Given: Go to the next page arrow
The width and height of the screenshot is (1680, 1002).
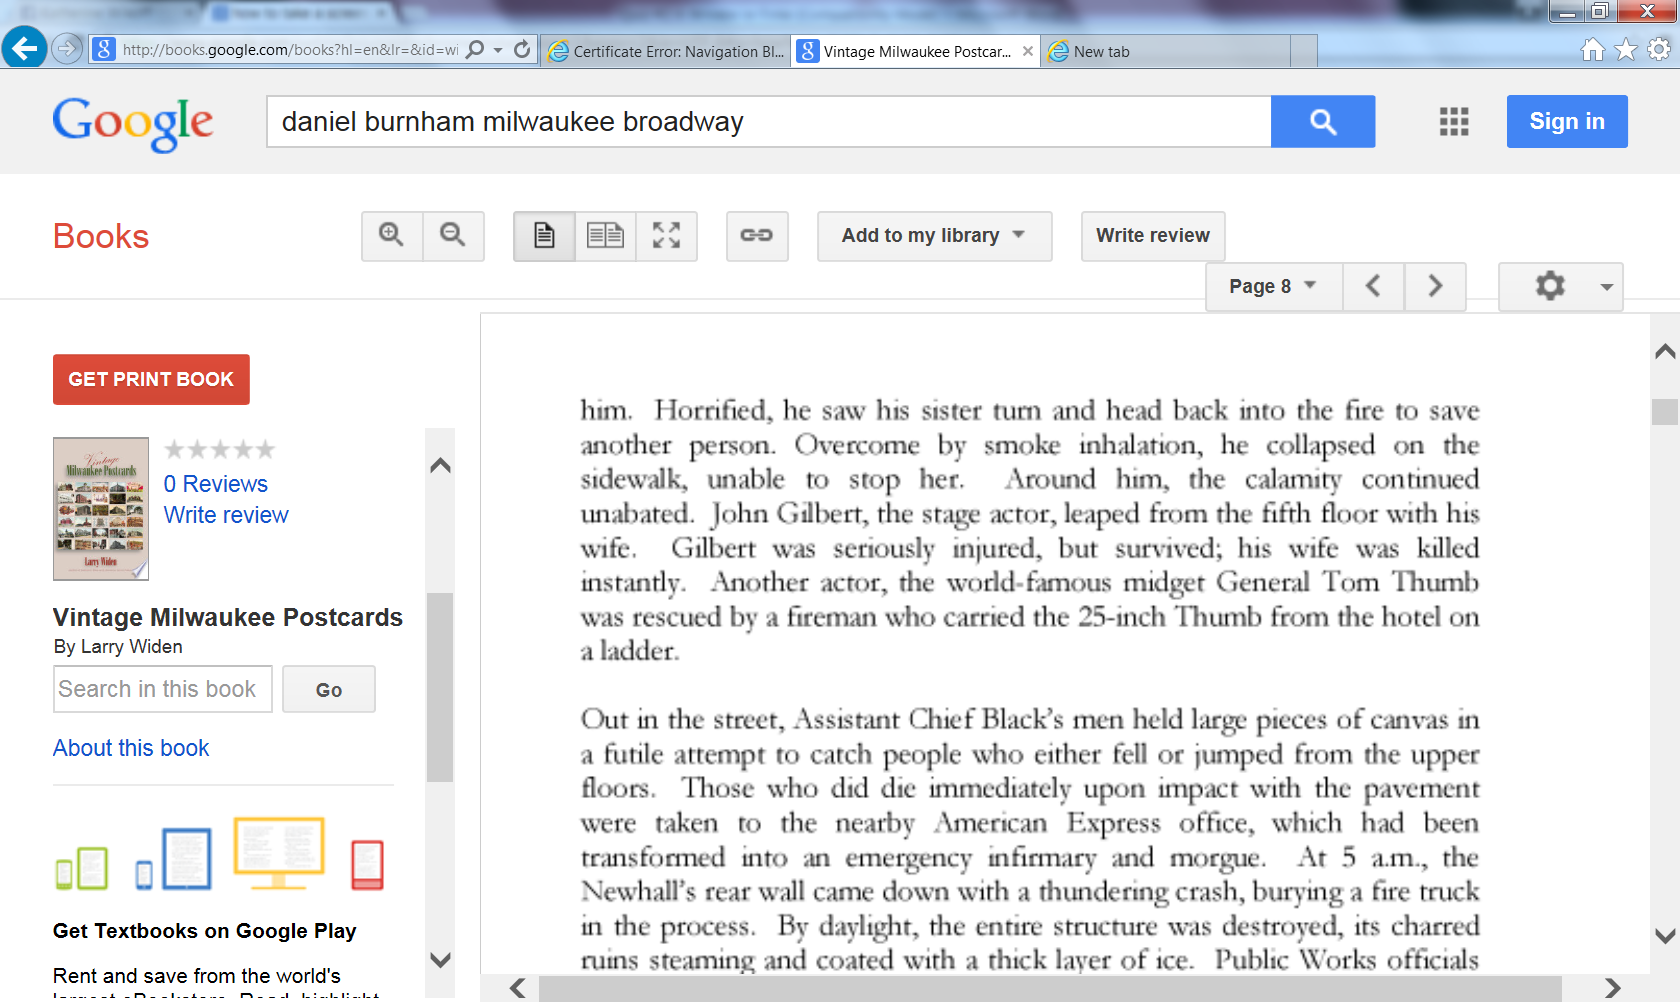Looking at the screenshot, I should coord(1435,287).
